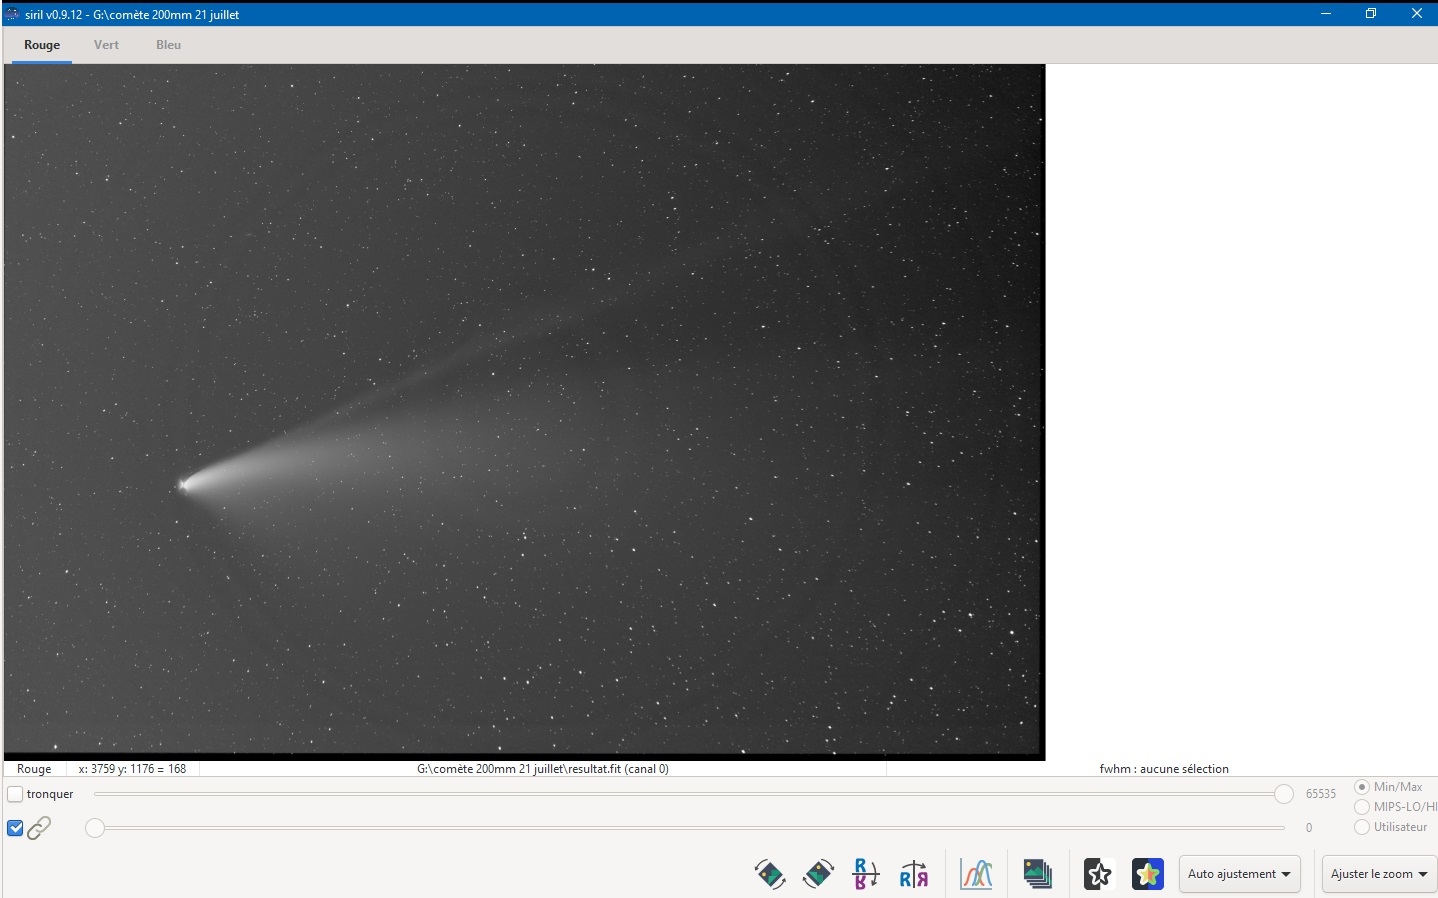The width and height of the screenshot is (1438, 898).
Task: Click the upper cutoff slider handle at 65535
Action: [1284, 794]
